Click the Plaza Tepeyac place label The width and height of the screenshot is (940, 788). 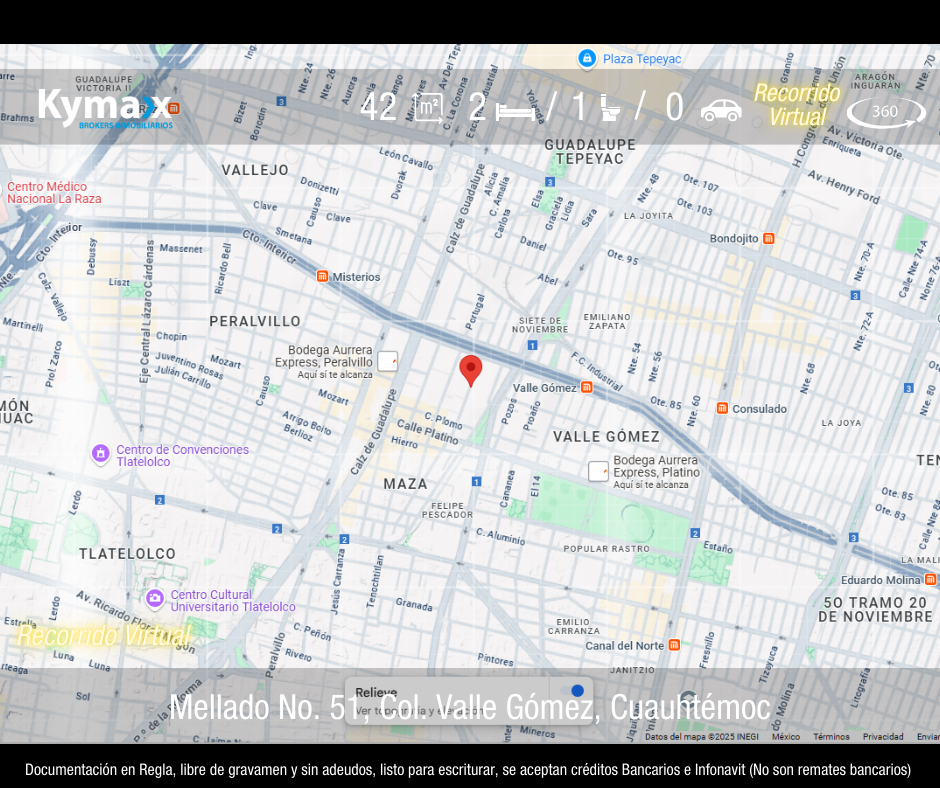point(642,59)
